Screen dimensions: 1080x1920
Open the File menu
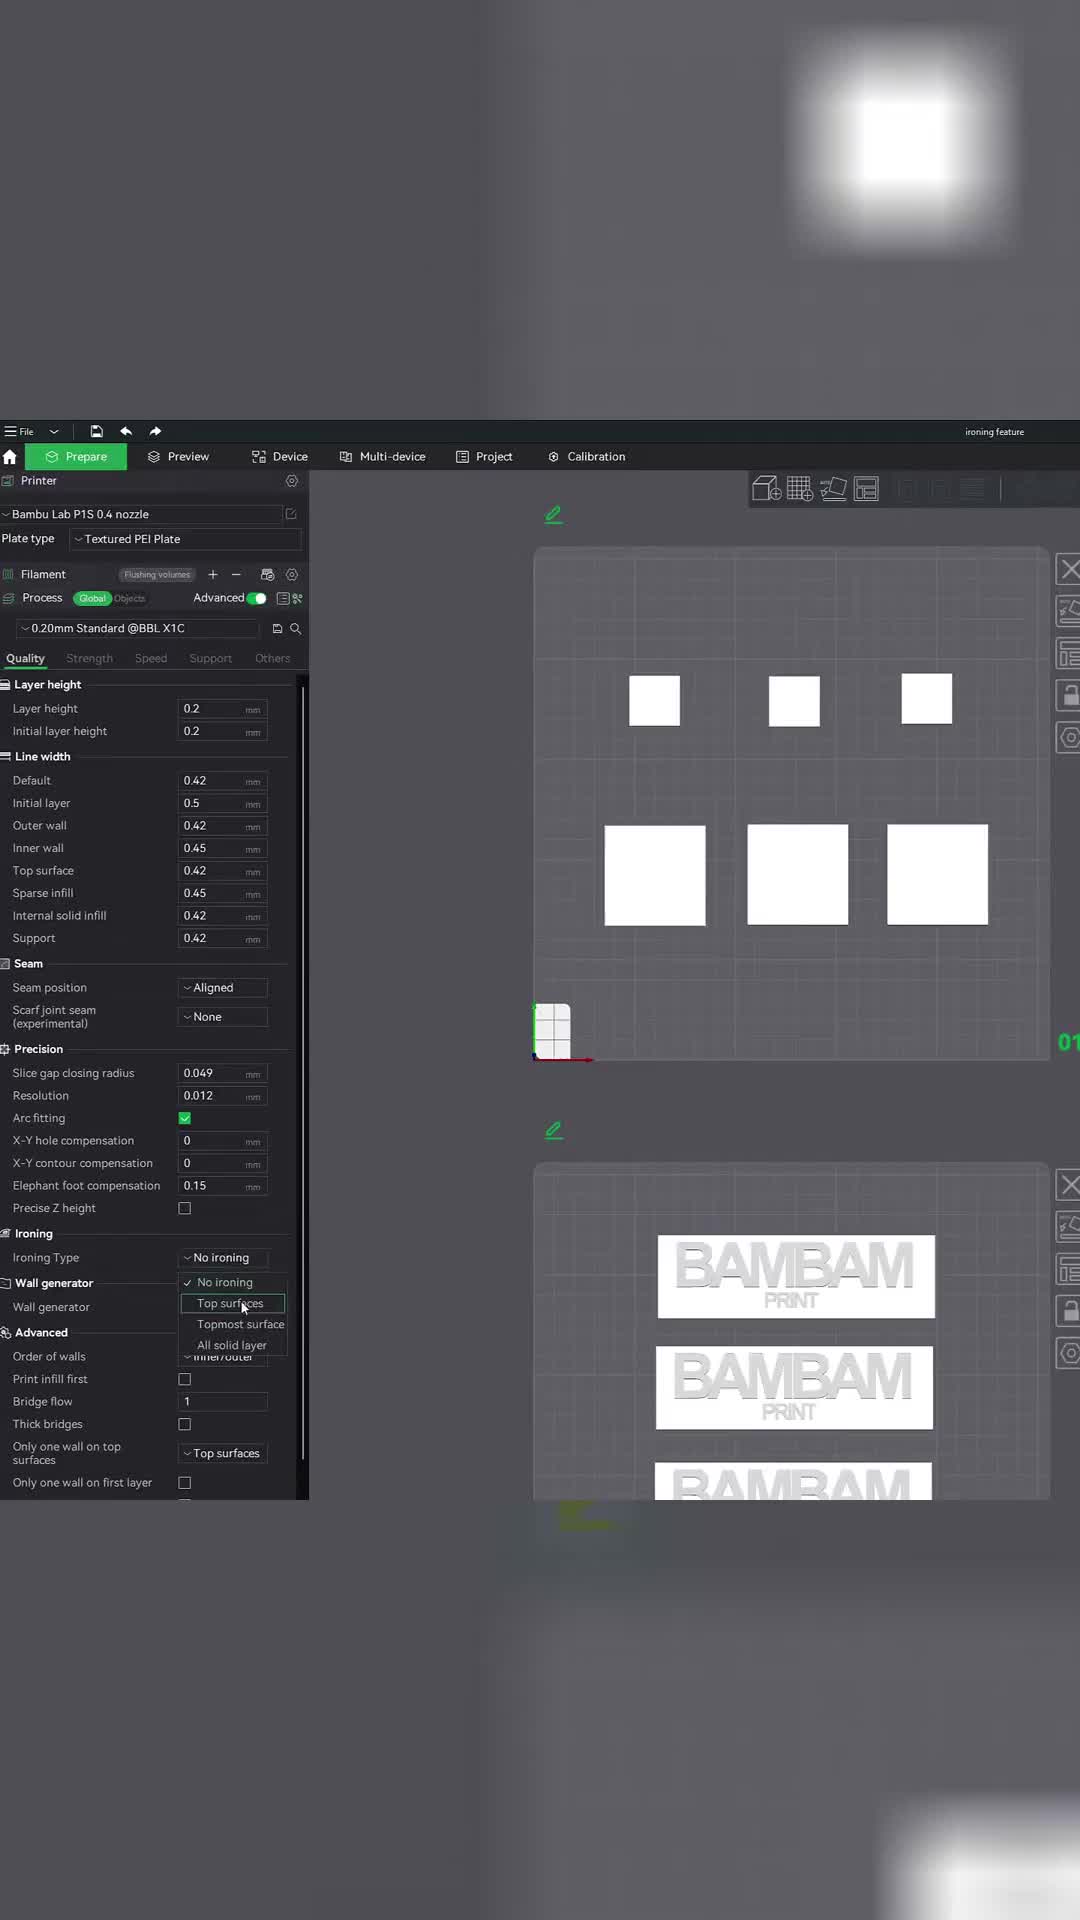19,431
